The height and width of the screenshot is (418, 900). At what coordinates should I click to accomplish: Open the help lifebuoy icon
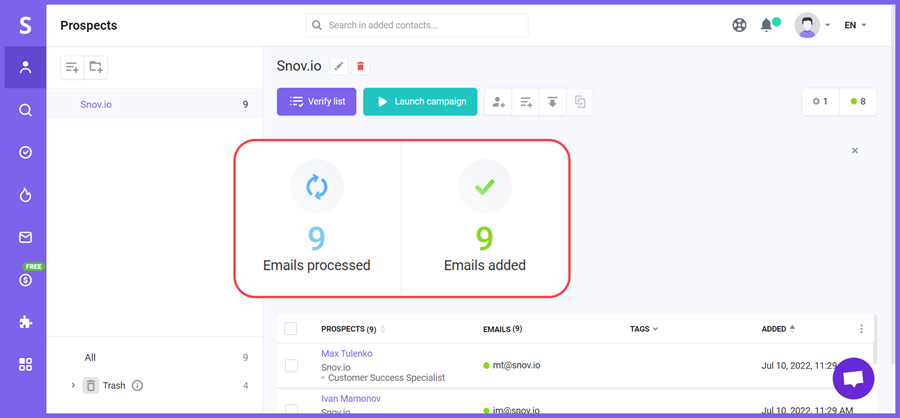[x=739, y=25]
